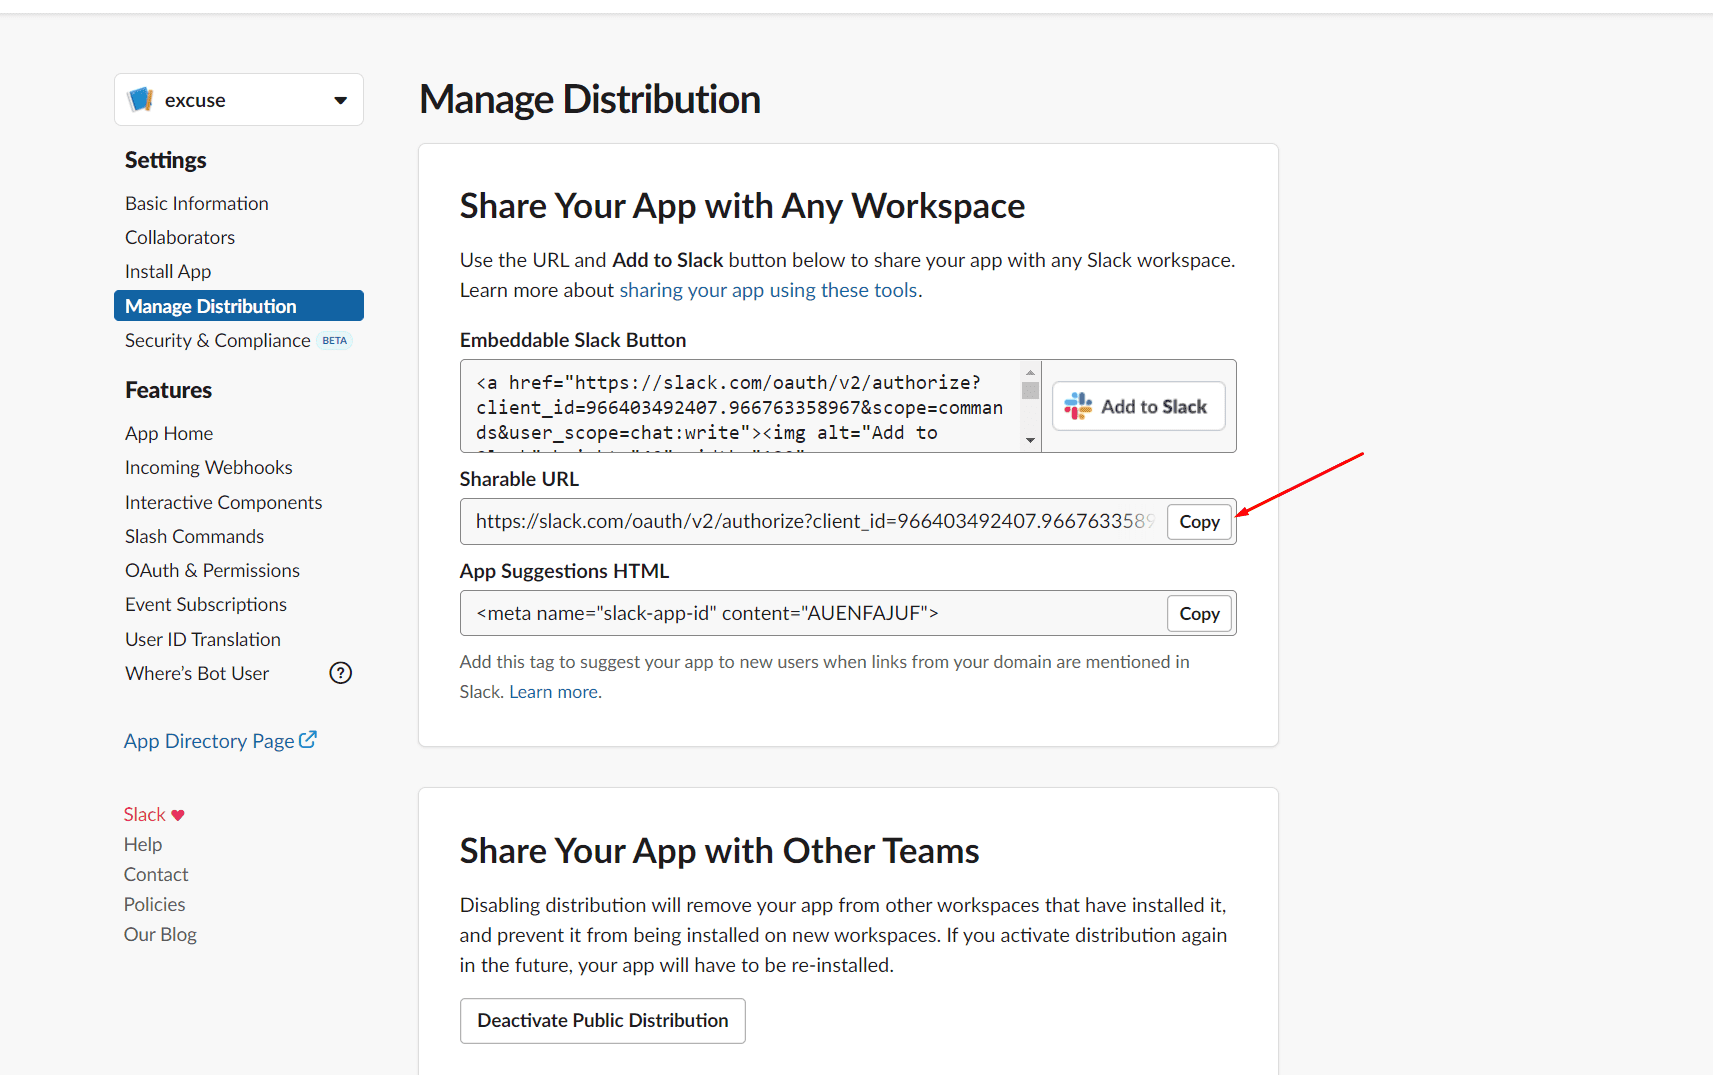Screen dimensions: 1713x1075
Task: Open the Policies link
Action: tap(155, 905)
